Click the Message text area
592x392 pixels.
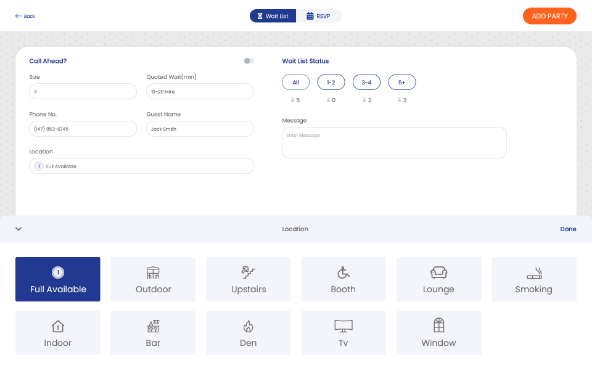tap(394, 143)
